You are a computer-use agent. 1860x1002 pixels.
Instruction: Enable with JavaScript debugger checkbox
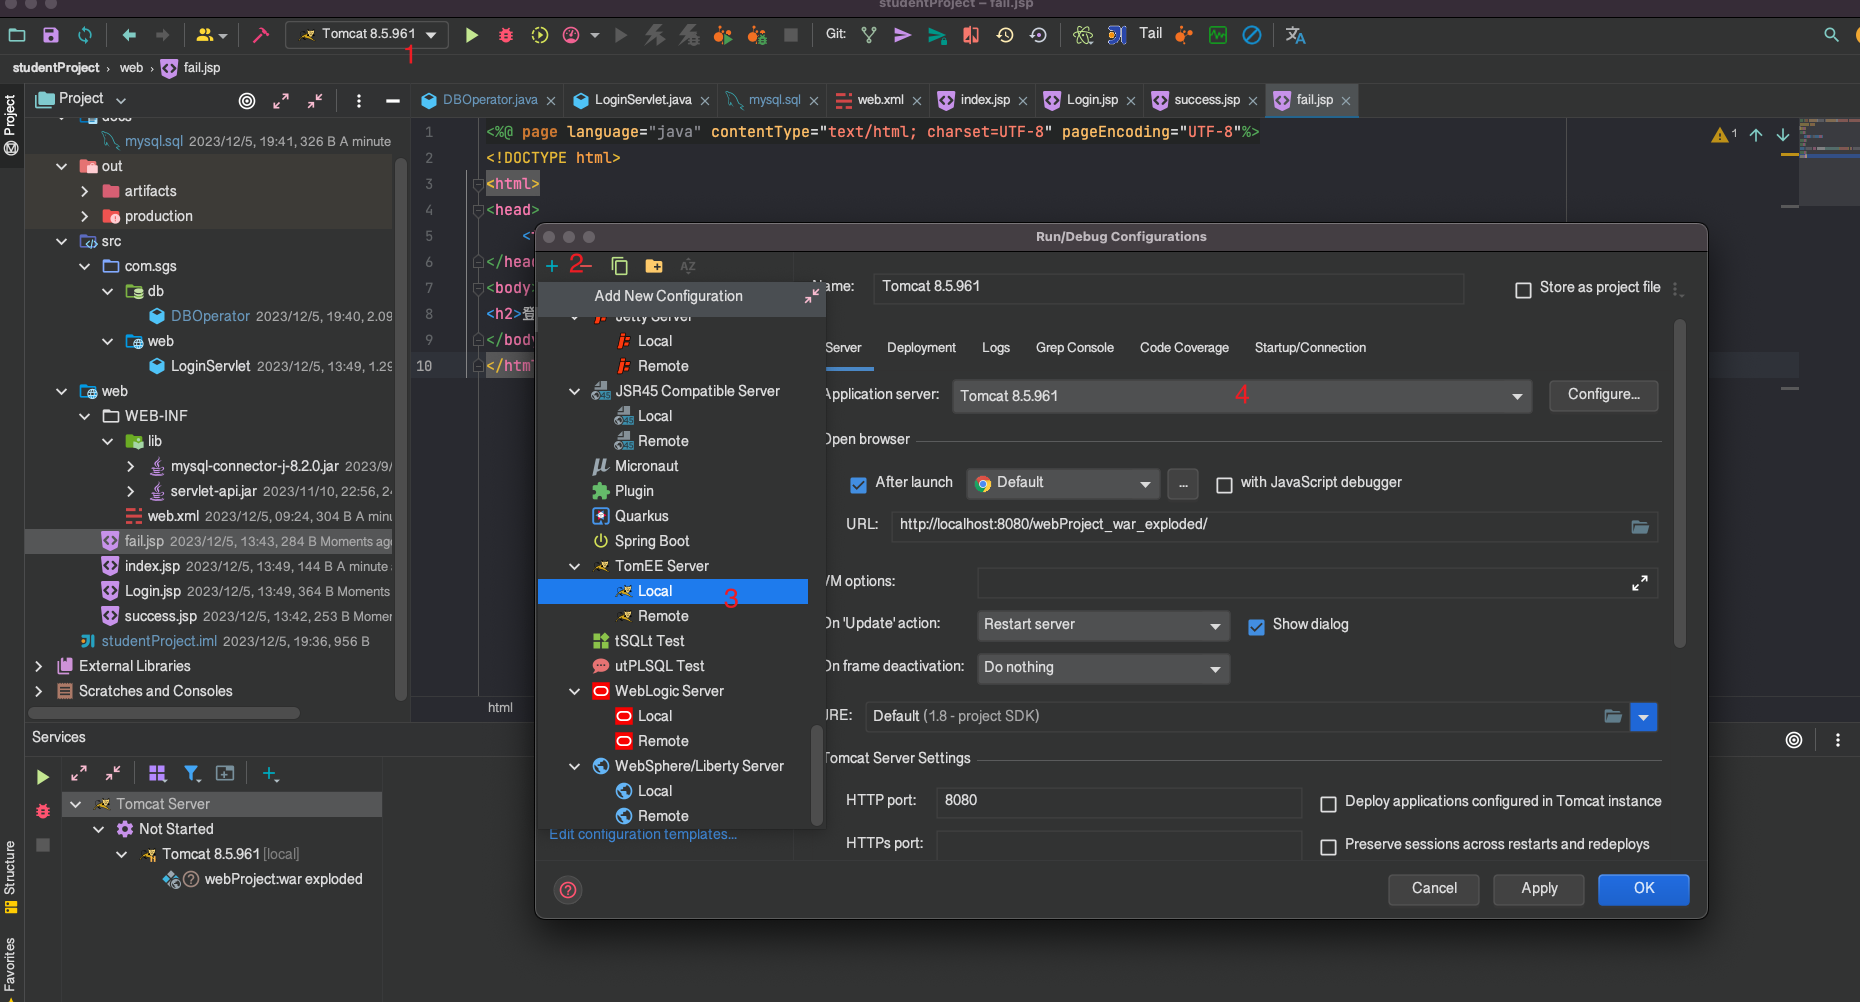click(1224, 485)
